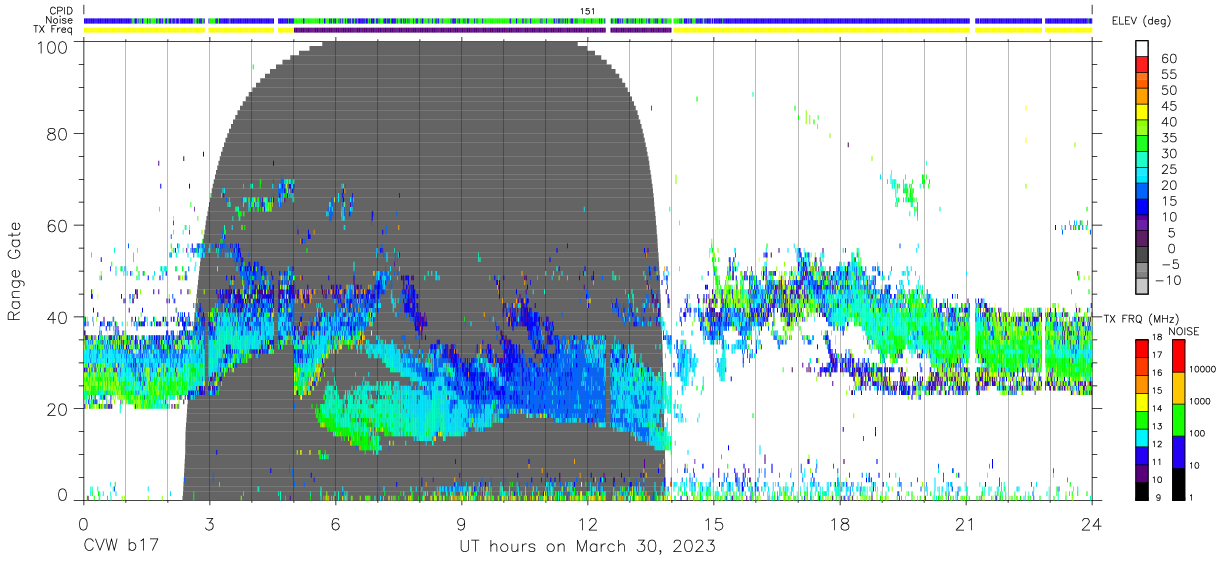Screen dimensions: 1228x567
Task: Click the "Noise" row label at top
Action: 60,20
